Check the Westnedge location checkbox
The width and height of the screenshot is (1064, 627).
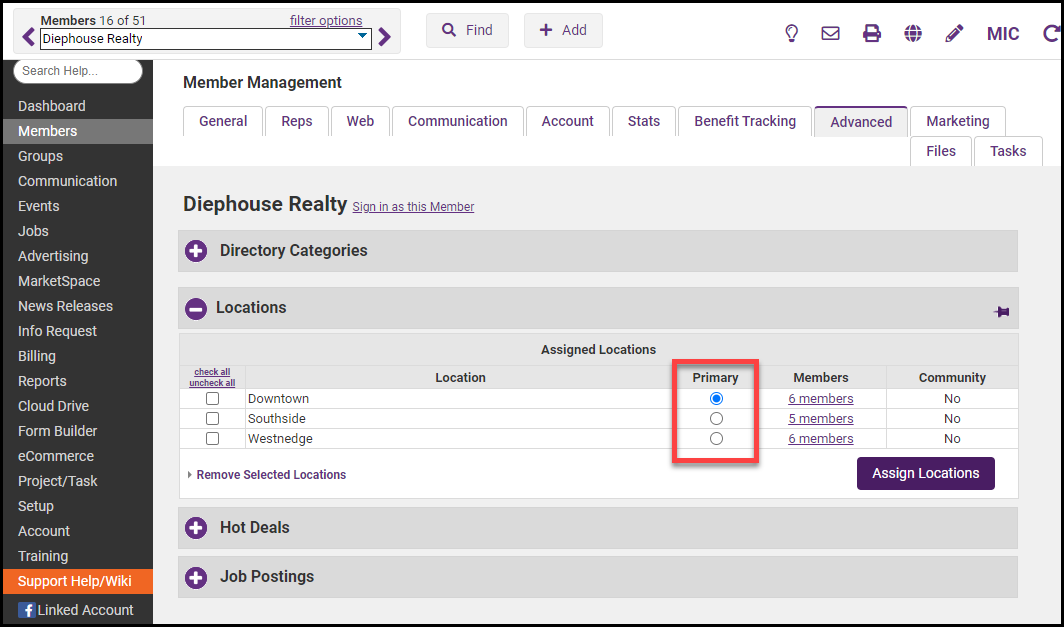(x=212, y=439)
